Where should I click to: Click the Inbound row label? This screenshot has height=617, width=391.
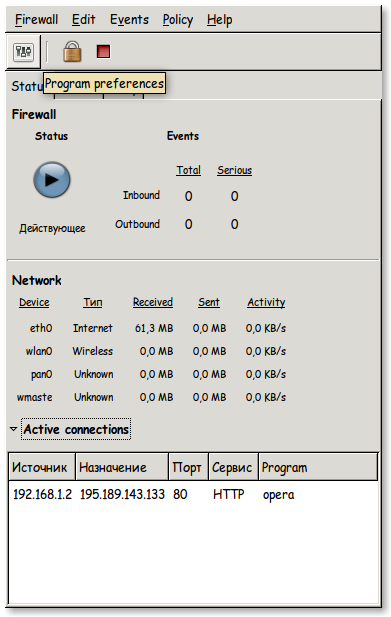[x=141, y=195]
